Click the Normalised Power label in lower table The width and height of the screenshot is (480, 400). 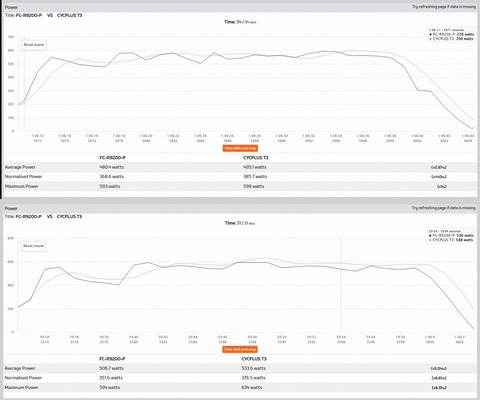pos(23,378)
